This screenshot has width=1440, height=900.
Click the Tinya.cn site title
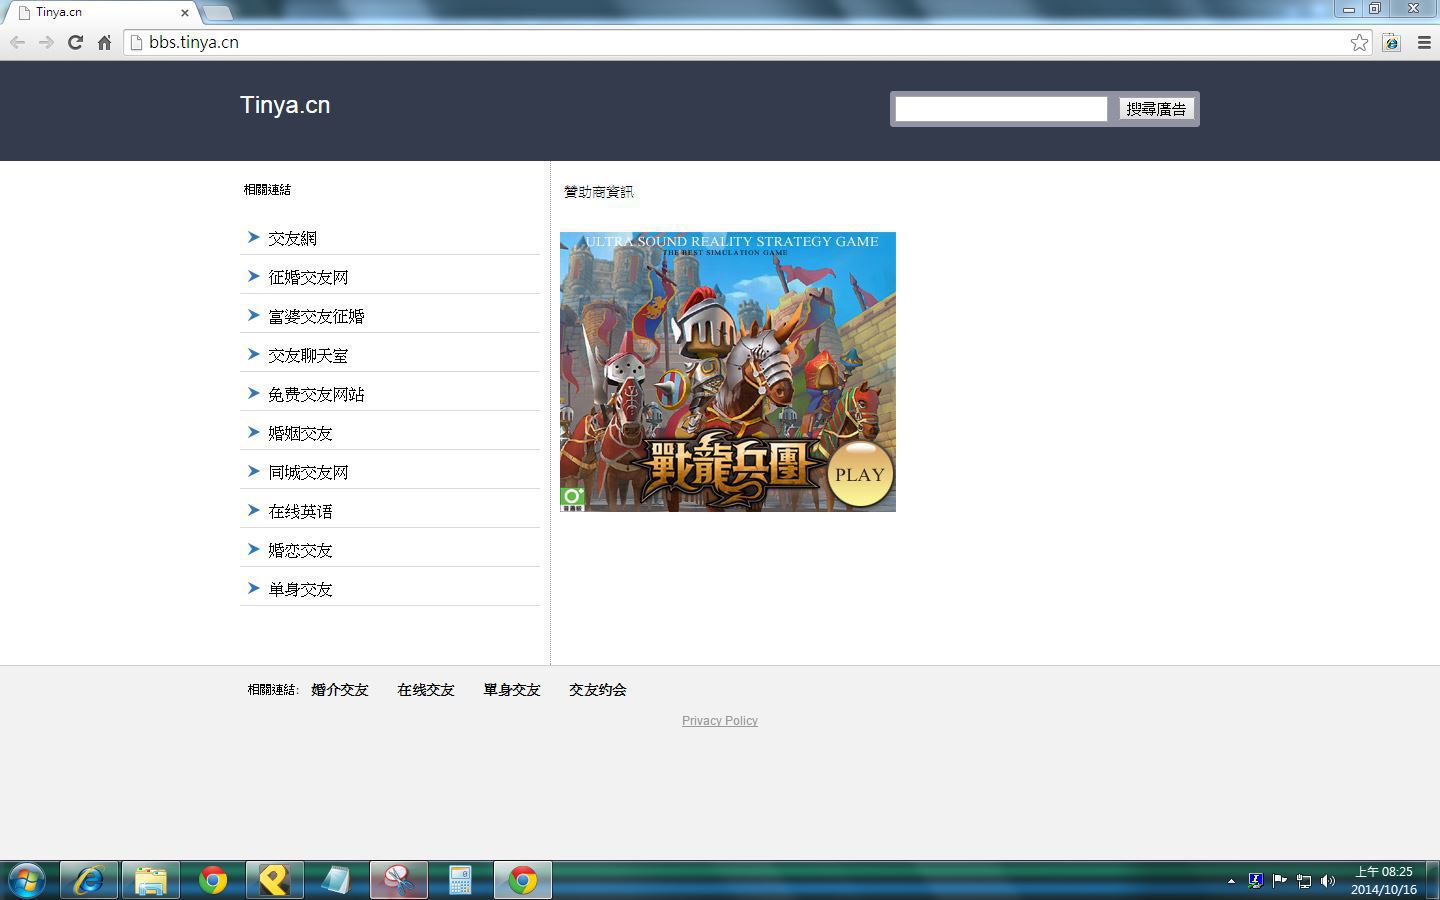tap(285, 105)
